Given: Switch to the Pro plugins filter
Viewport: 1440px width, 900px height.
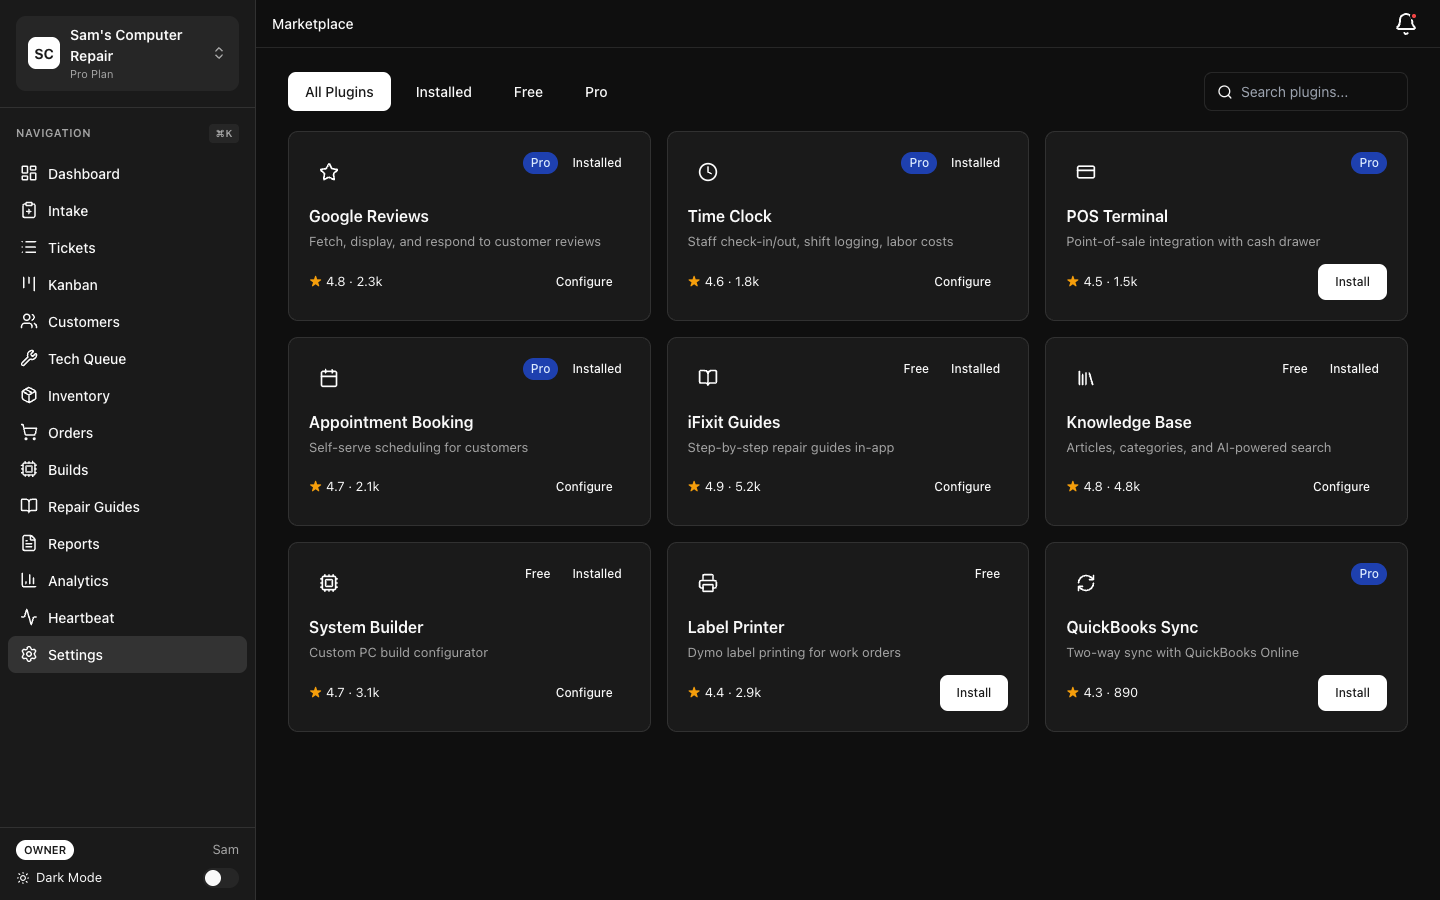Looking at the screenshot, I should (x=596, y=92).
